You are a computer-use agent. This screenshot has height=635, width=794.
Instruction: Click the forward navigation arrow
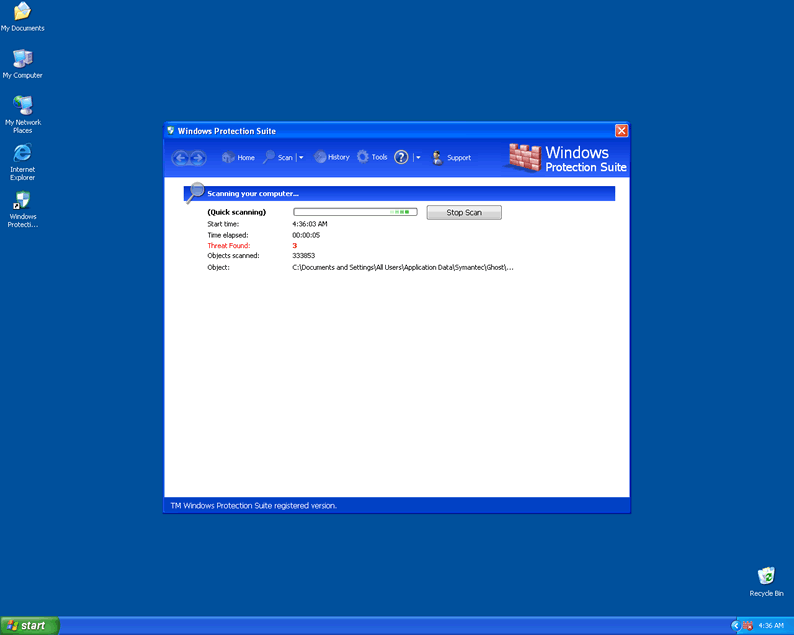coord(197,158)
